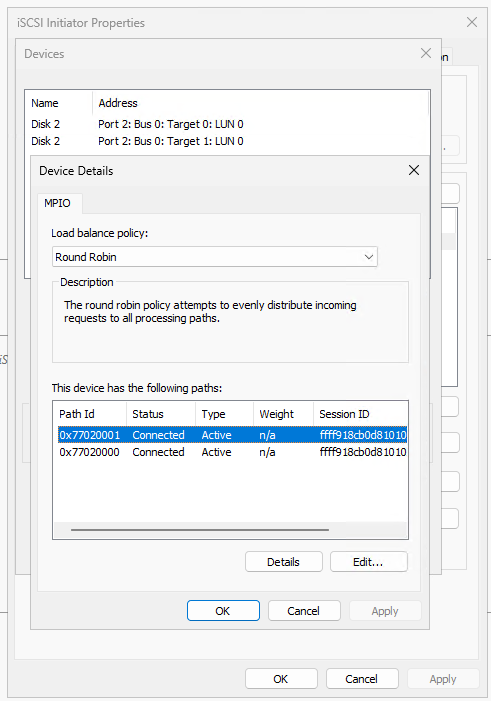This screenshot has width=491, height=701.
Task: Click Cancel in iSCSI Initiator Properties window
Action: coord(362,679)
